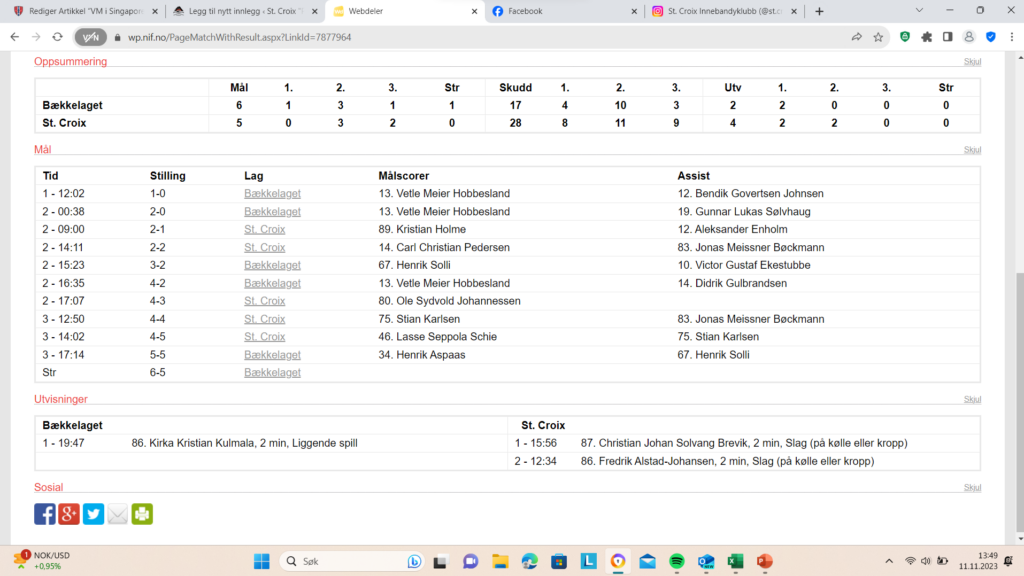Open a new browser tab
The image size is (1024, 576).
819,11
